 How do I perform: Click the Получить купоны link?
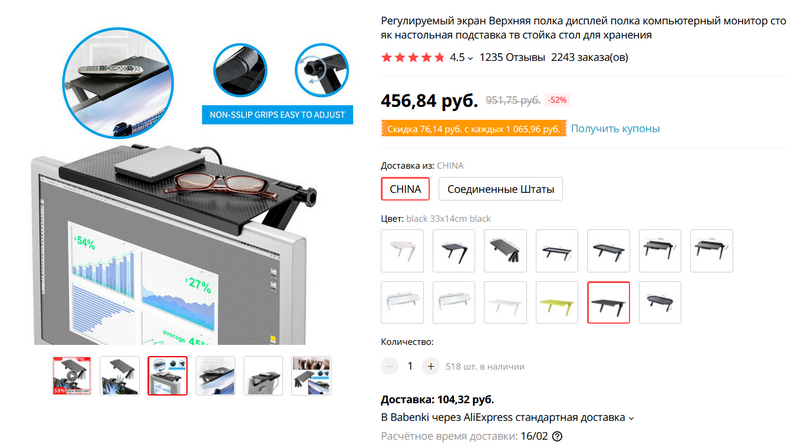point(615,129)
